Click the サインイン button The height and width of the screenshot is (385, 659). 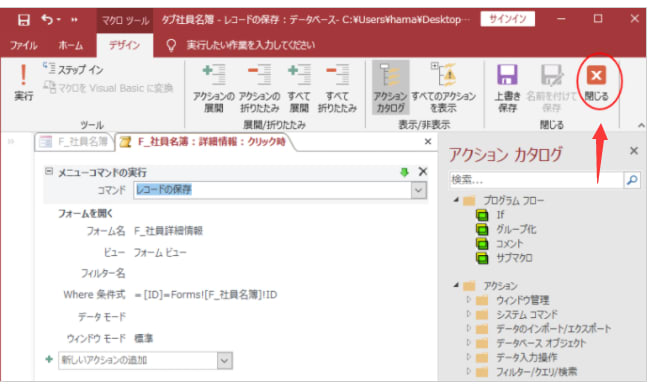click(508, 19)
